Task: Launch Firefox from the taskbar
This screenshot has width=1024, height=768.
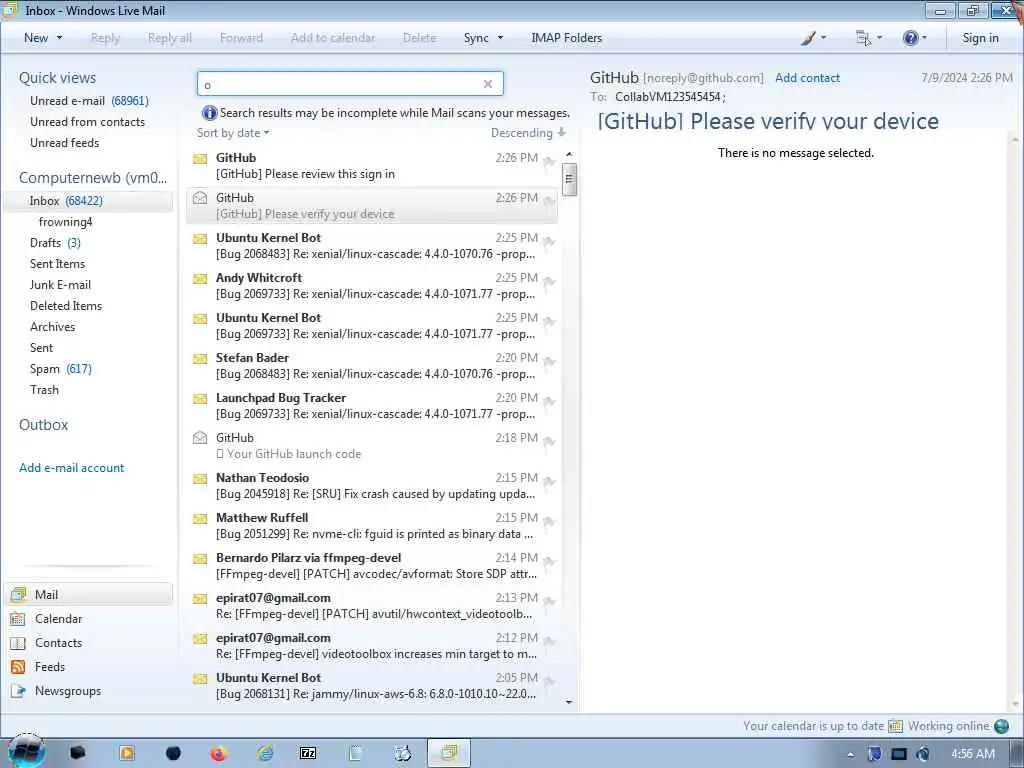Action: 218,754
